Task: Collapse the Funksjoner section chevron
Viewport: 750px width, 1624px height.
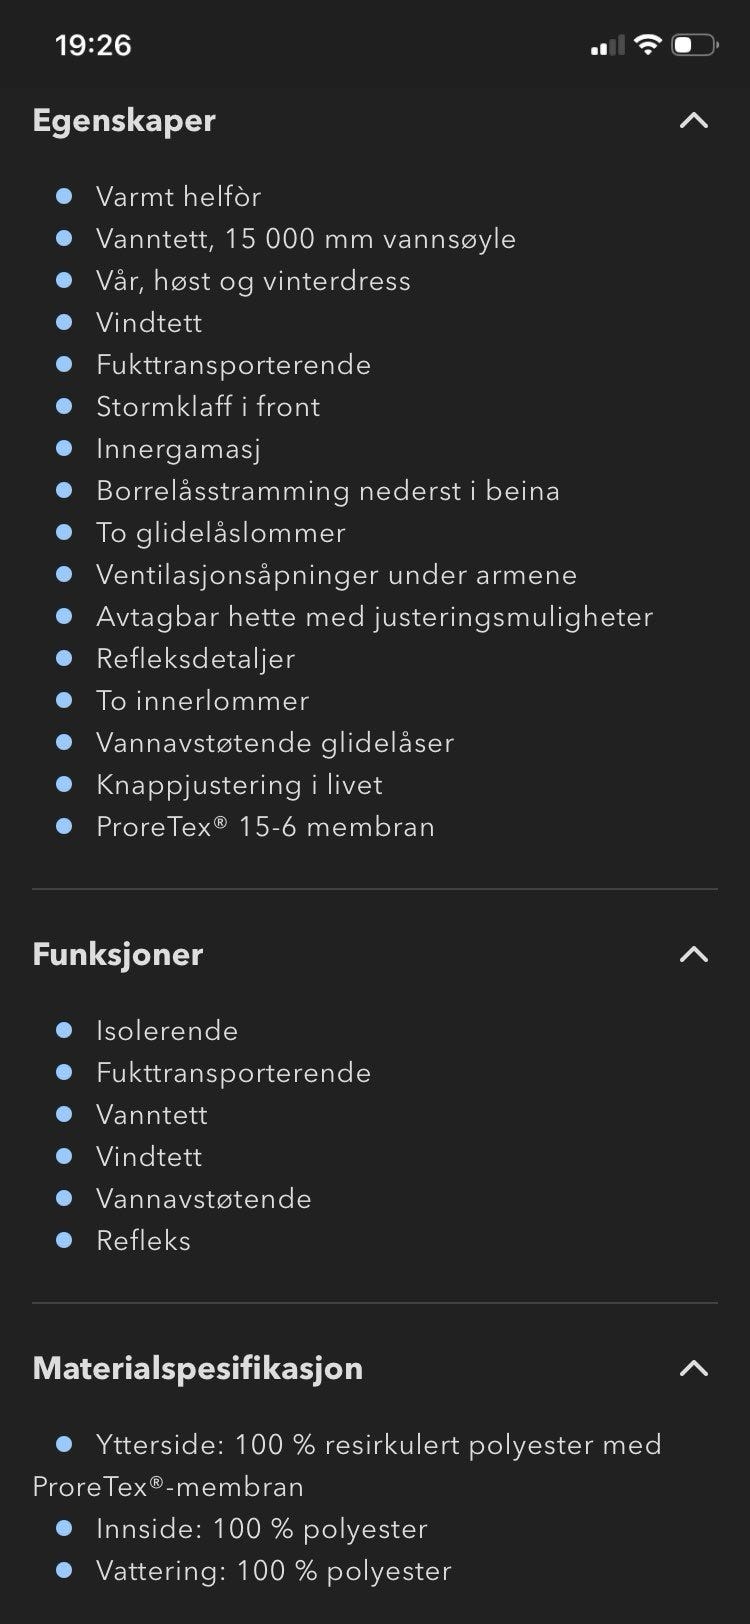Action: click(693, 954)
